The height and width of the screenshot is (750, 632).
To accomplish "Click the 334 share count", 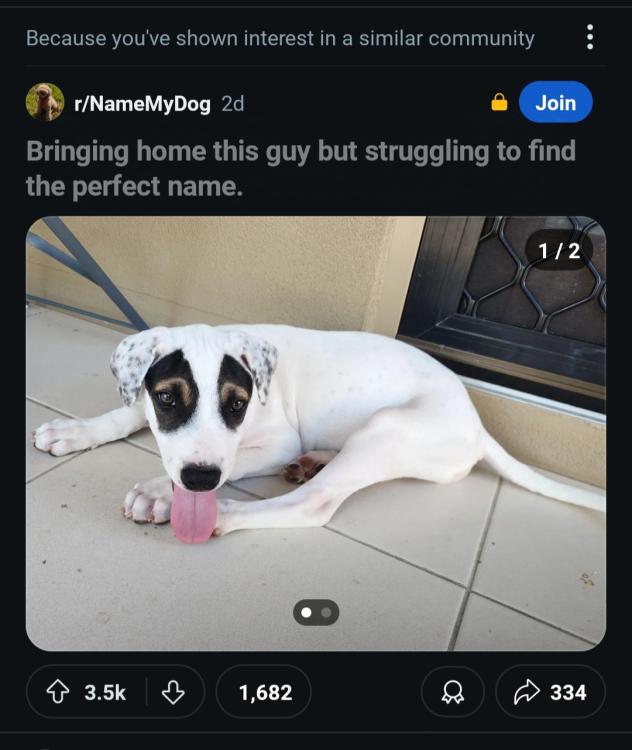I will (x=568, y=692).
